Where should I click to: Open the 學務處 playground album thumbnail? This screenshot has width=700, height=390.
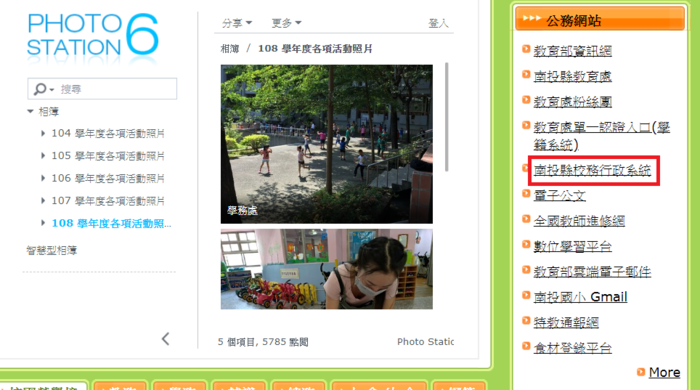point(326,144)
